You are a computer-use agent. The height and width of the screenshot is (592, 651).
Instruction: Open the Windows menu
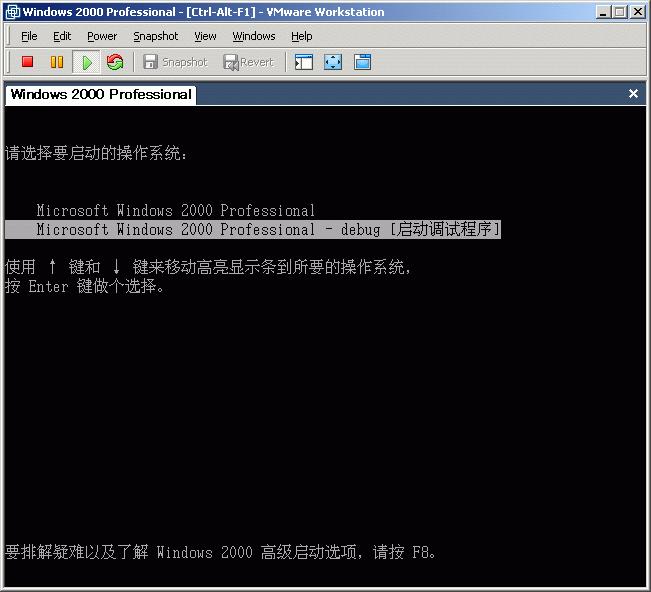pyautogui.click(x=254, y=37)
